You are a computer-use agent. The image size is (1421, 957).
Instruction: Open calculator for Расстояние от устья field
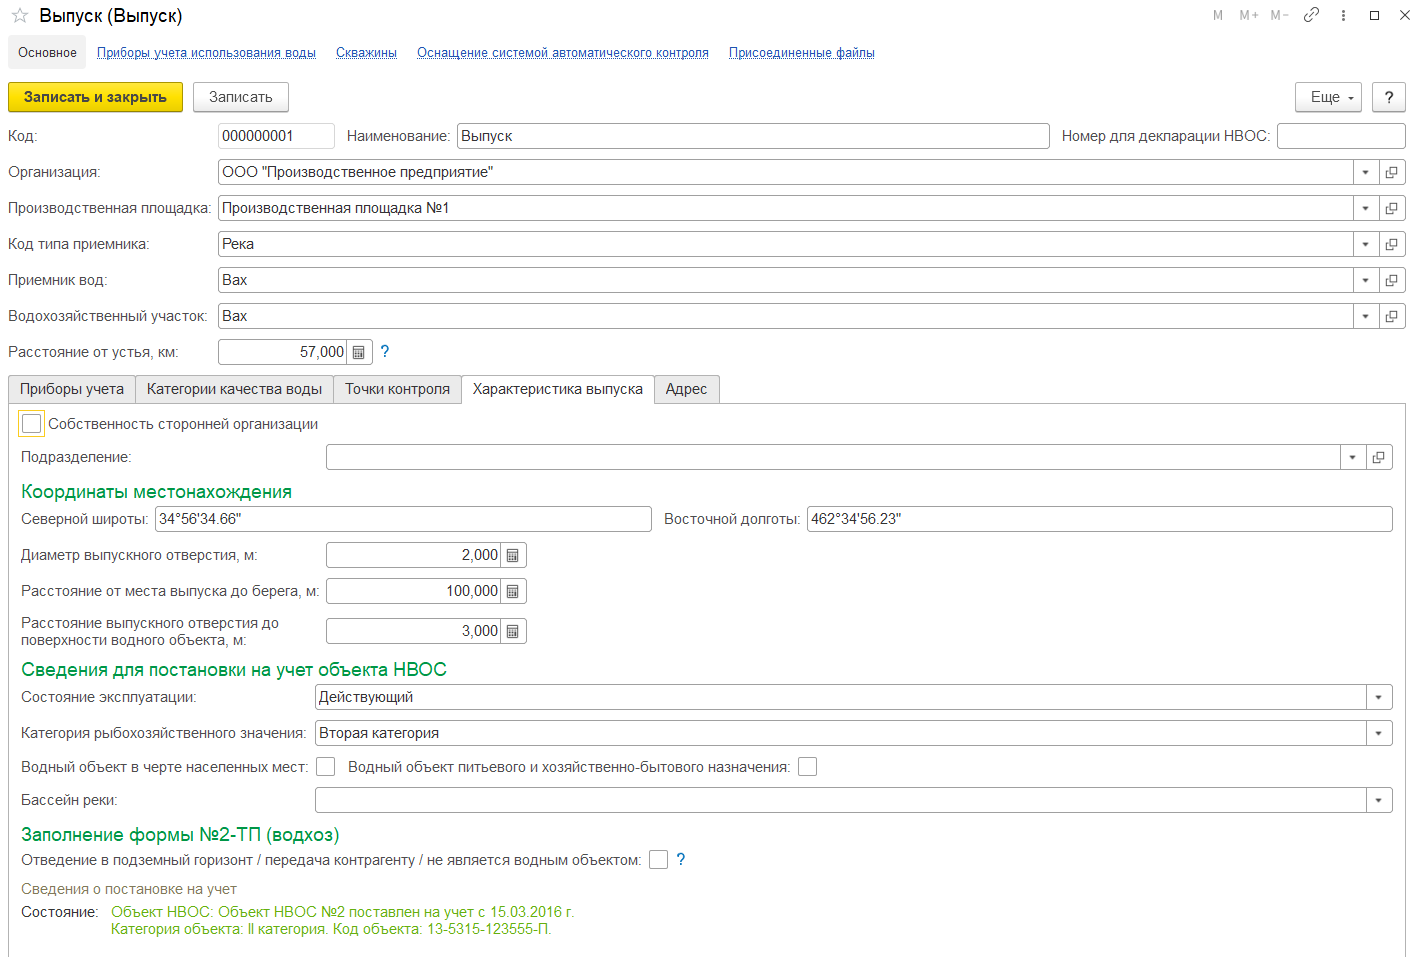359,352
